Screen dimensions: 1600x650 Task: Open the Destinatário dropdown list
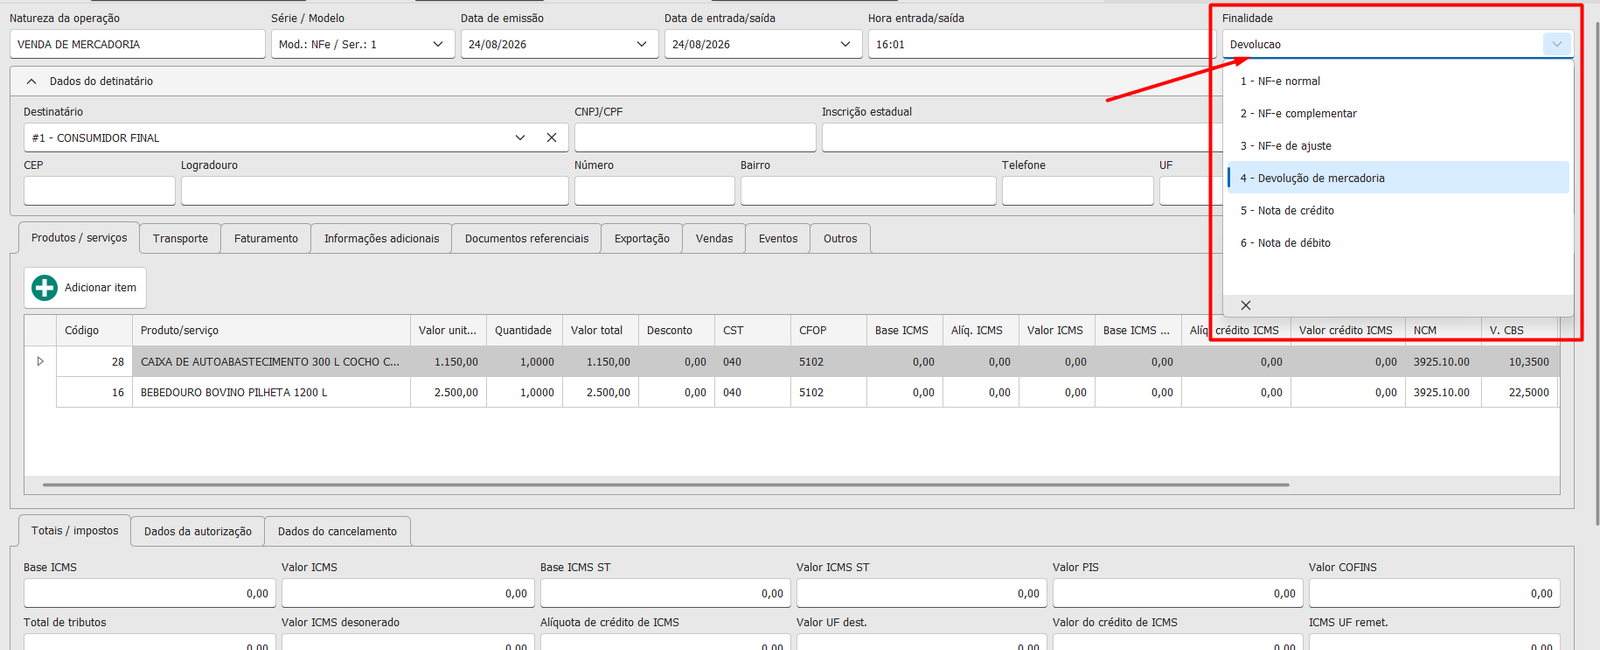[520, 138]
